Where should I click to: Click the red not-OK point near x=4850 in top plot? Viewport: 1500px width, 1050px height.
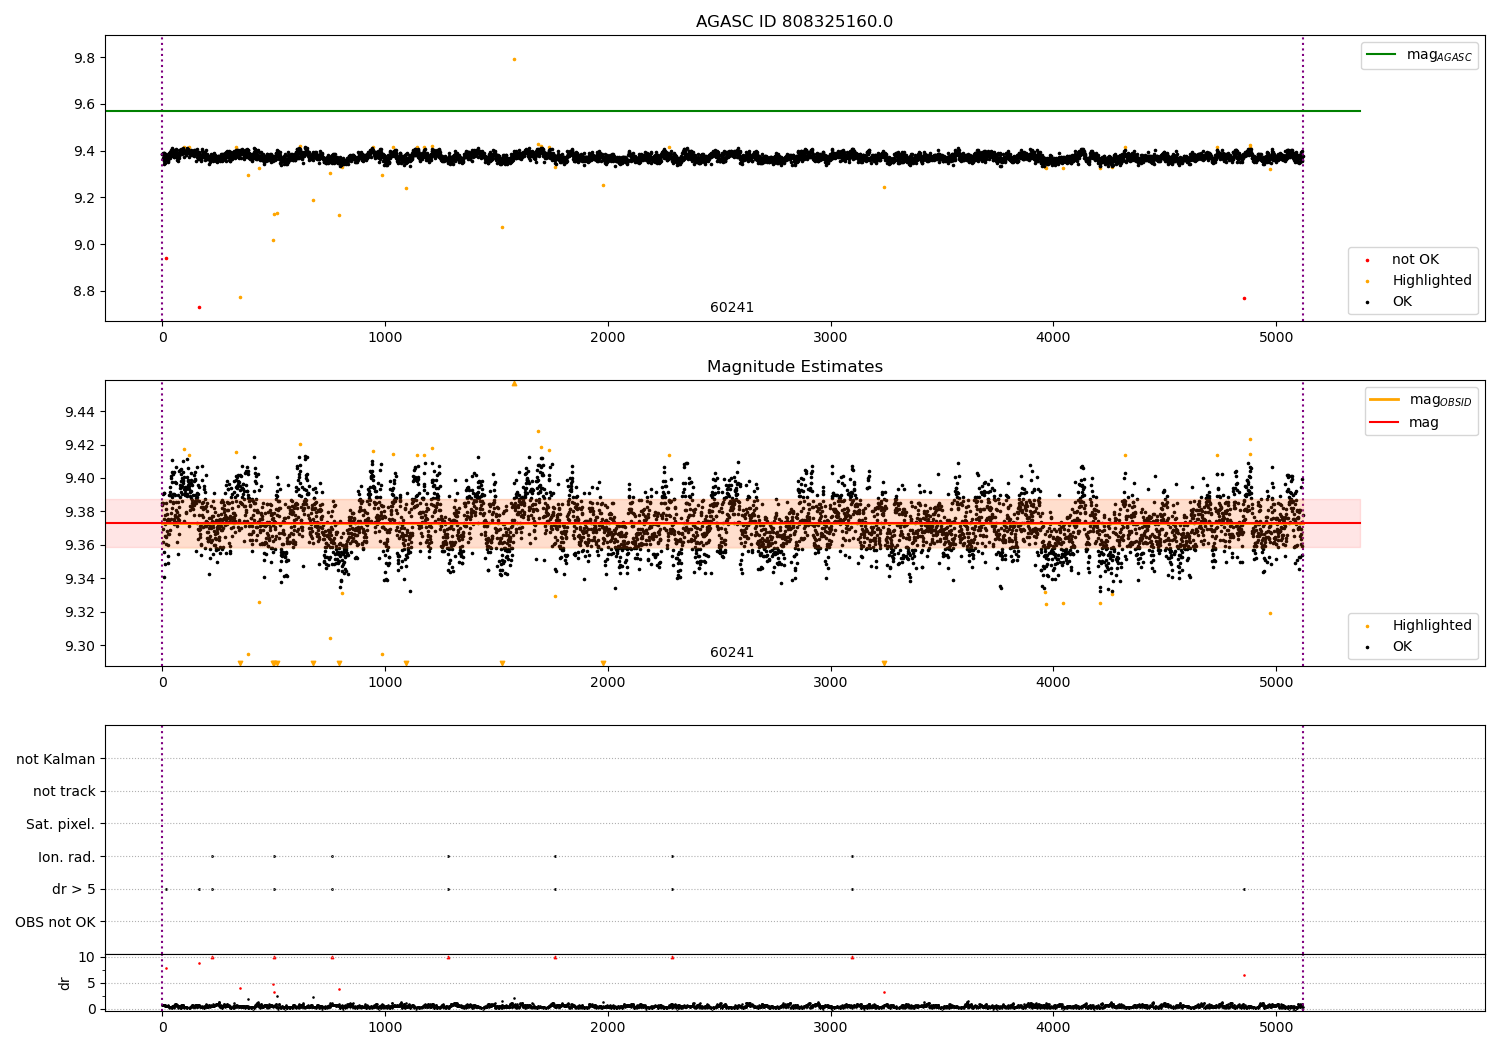click(x=1244, y=298)
